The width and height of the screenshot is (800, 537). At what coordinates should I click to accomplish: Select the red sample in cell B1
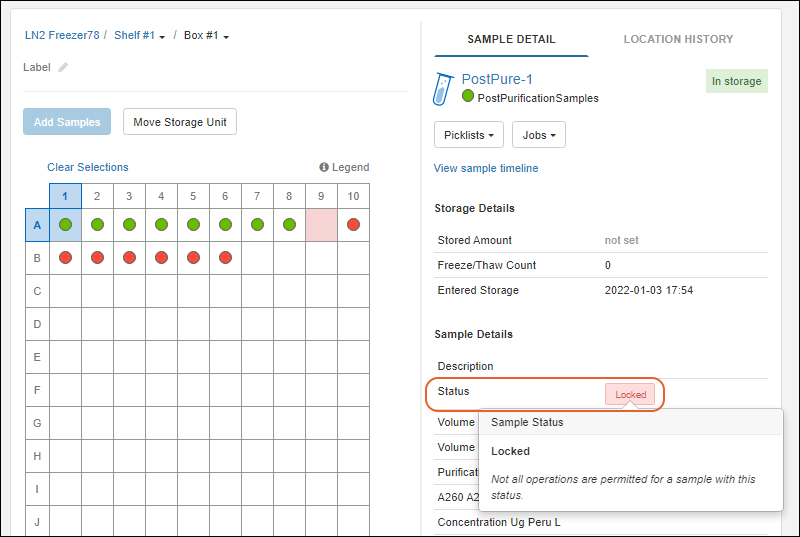[65, 257]
